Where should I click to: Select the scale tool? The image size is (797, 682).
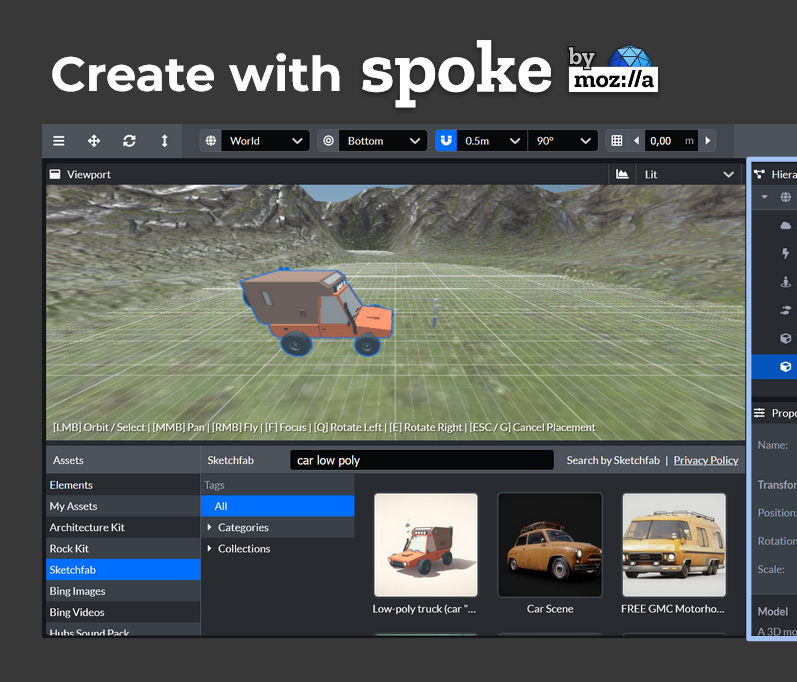[x=165, y=141]
